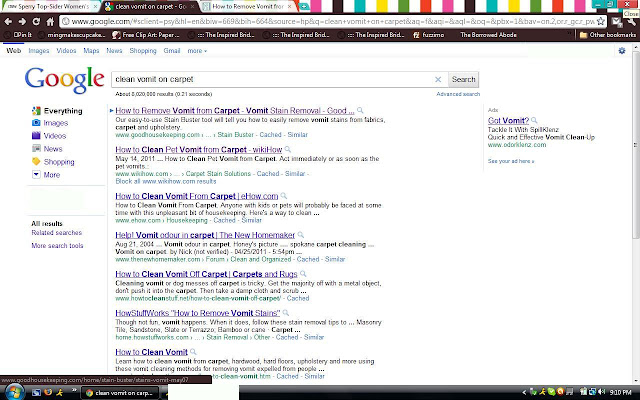Viewport: 640px width, 400px height.
Task: Open the mingmakescupcake bookmark
Action: (x=73, y=35)
